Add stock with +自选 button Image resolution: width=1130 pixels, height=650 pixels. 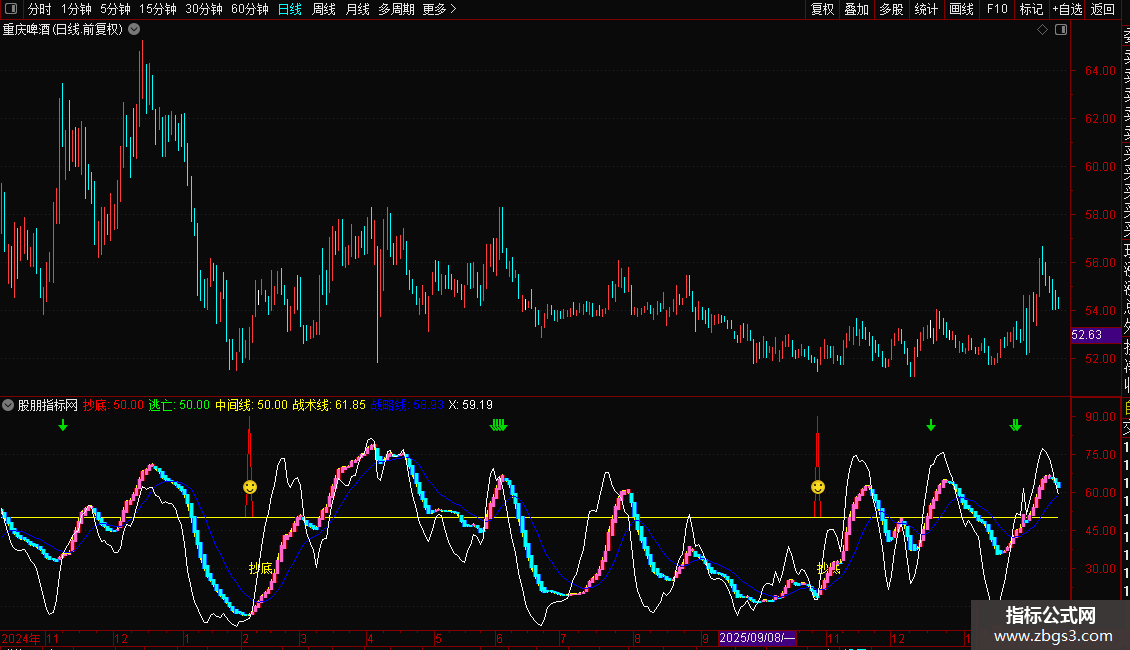click(1067, 9)
